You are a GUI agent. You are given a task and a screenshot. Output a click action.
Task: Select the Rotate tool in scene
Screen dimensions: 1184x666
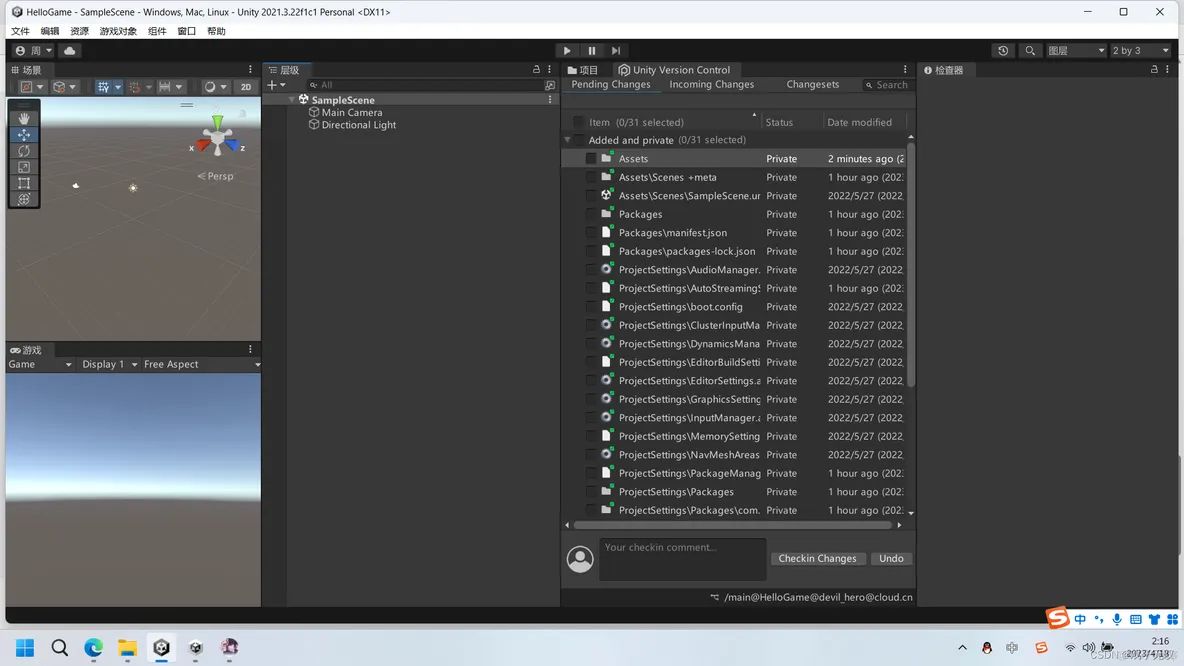tap(24, 151)
